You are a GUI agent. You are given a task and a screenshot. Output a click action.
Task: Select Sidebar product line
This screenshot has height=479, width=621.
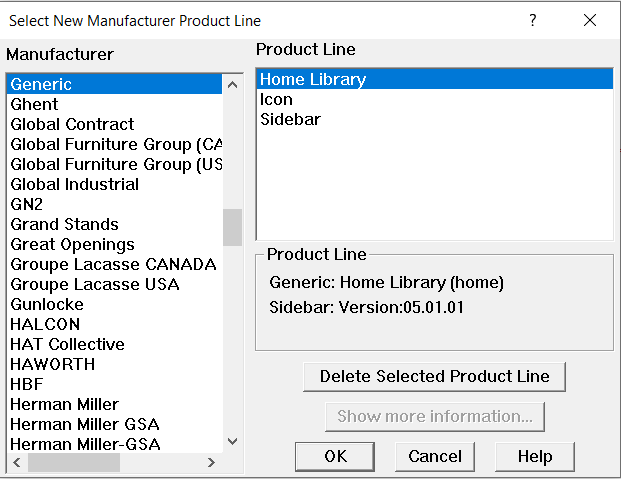435,119
